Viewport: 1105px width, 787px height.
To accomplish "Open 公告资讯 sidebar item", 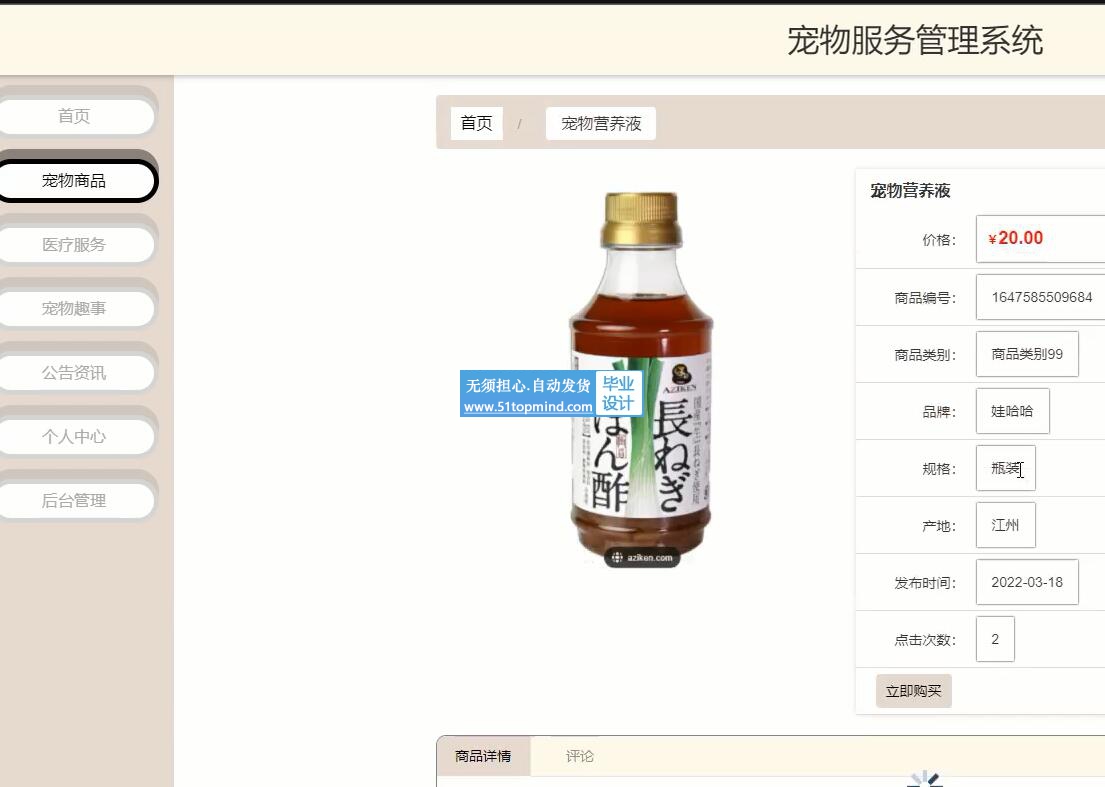I will (75, 373).
